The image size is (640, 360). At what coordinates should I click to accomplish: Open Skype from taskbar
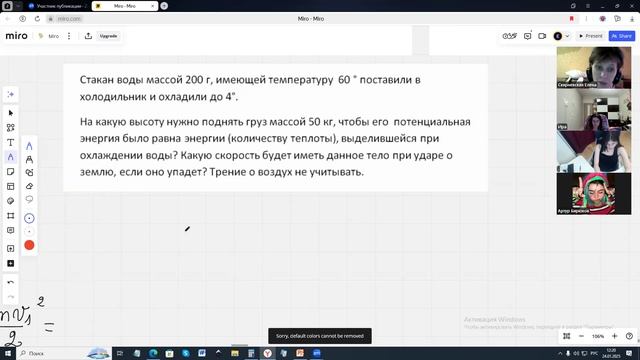pyautogui.click(x=186, y=353)
